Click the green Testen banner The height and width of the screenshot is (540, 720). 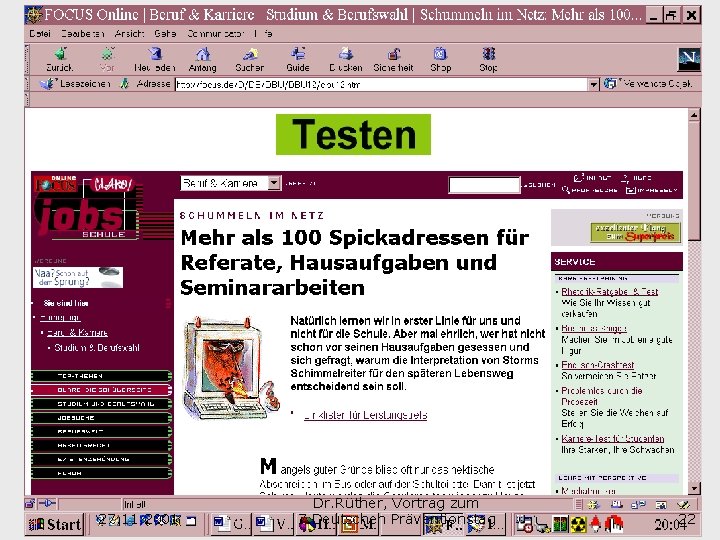pyautogui.click(x=353, y=135)
